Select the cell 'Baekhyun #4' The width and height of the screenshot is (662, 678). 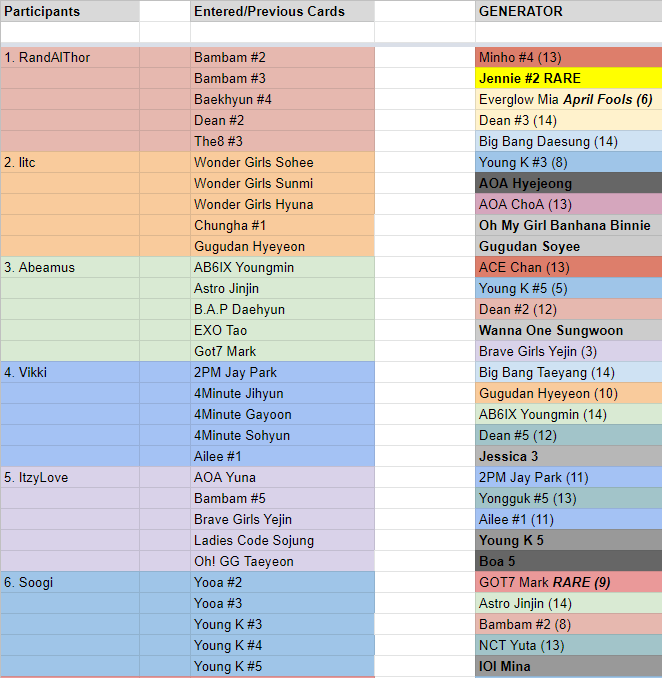coord(282,99)
